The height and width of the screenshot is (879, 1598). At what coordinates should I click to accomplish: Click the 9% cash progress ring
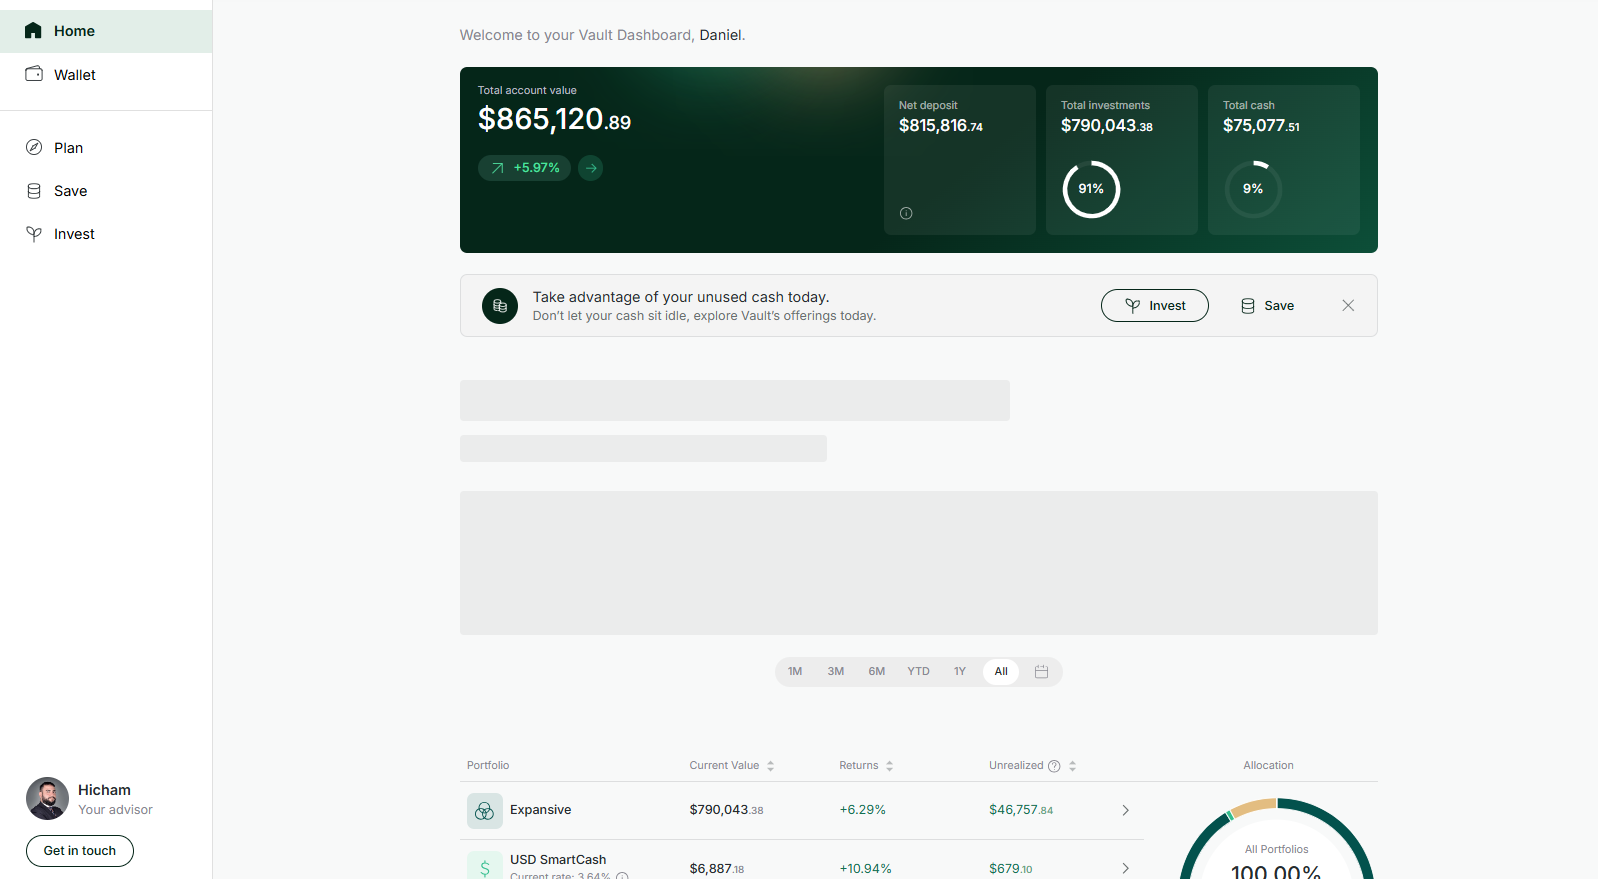(1253, 189)
